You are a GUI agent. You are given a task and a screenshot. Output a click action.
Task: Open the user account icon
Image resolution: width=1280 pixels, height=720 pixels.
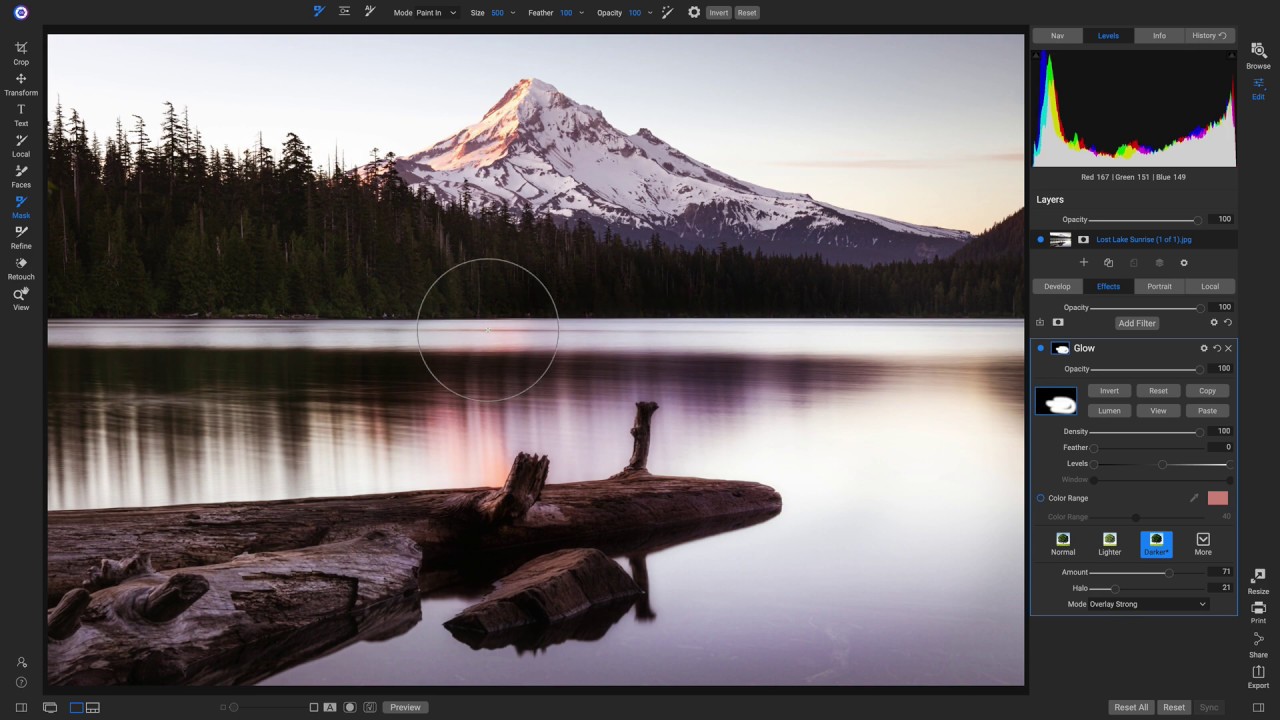pos(21,662)
